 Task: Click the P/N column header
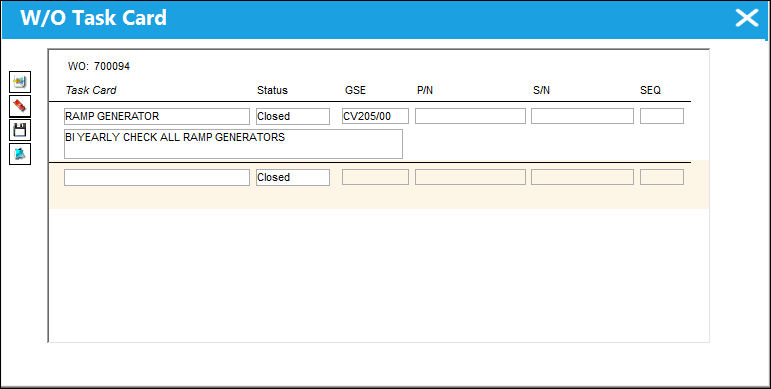click(x=425, y=90)
